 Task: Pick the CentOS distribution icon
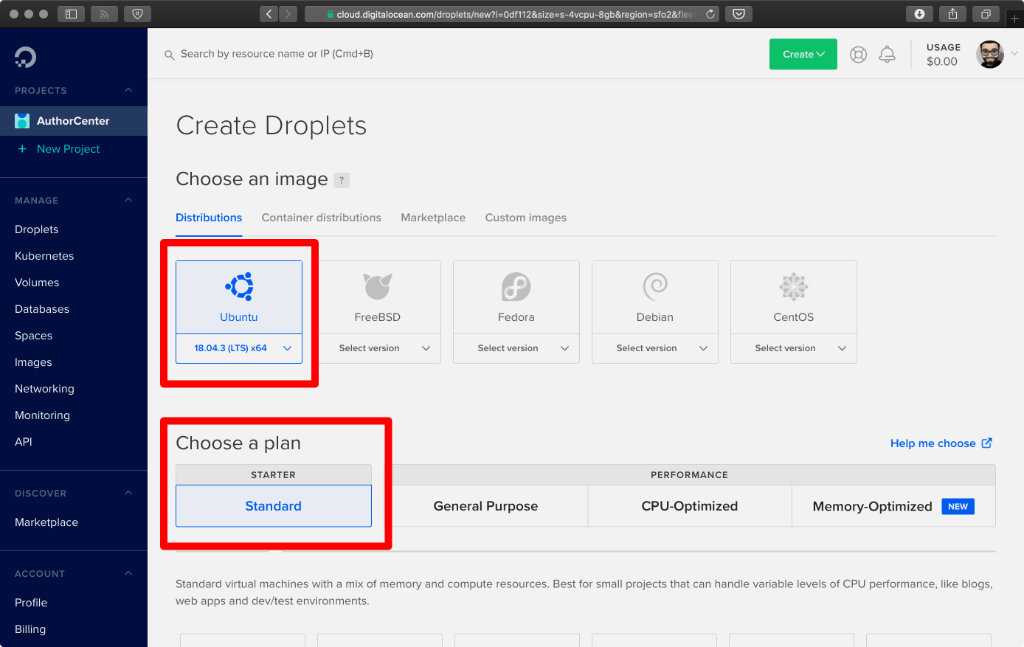point(793,287)
